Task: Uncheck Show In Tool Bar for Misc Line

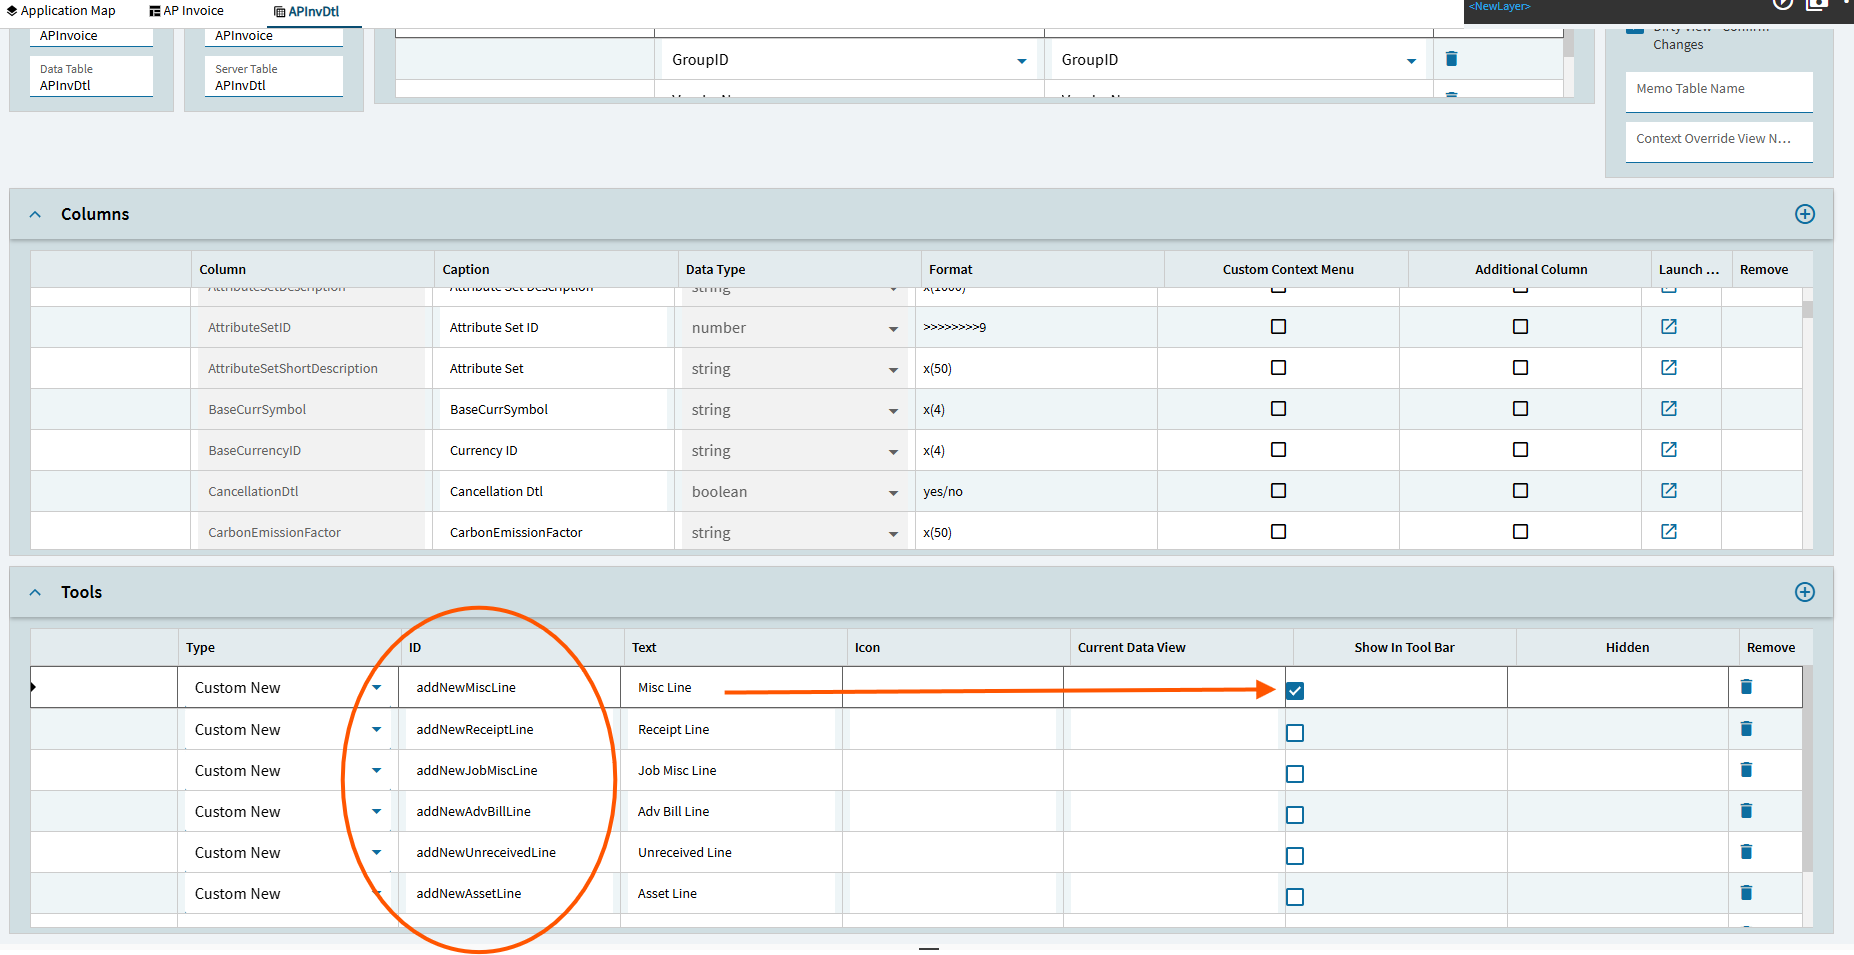Action: click(1295, 691)
